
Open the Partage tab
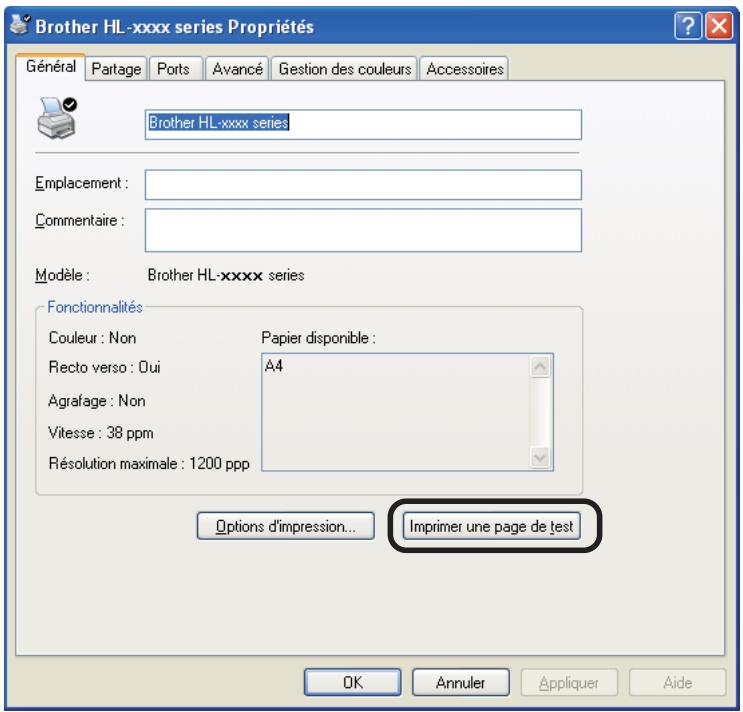coord(116,69)
